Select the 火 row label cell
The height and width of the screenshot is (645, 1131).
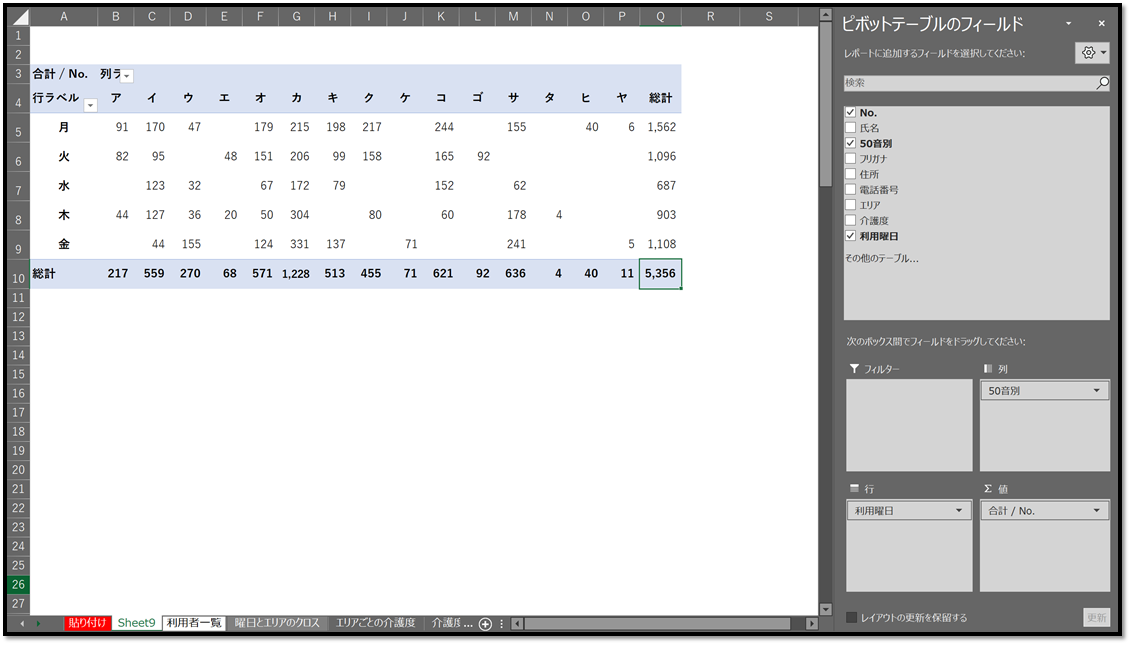pyautogui.click(x=63, y=157)
